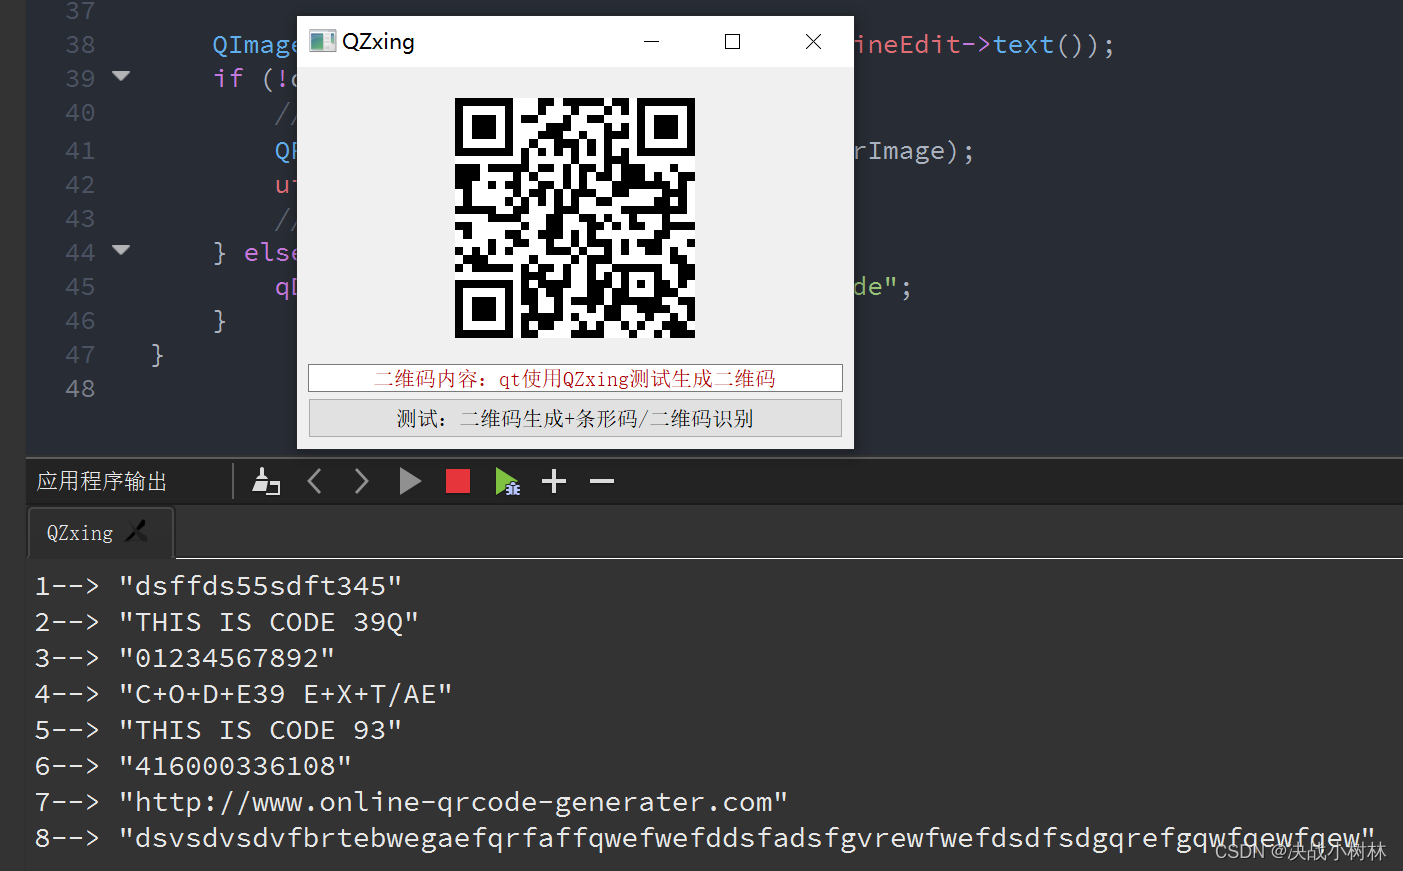Start debugging with the green bug-play icon
1403x871 pixels.
[508, 481]
